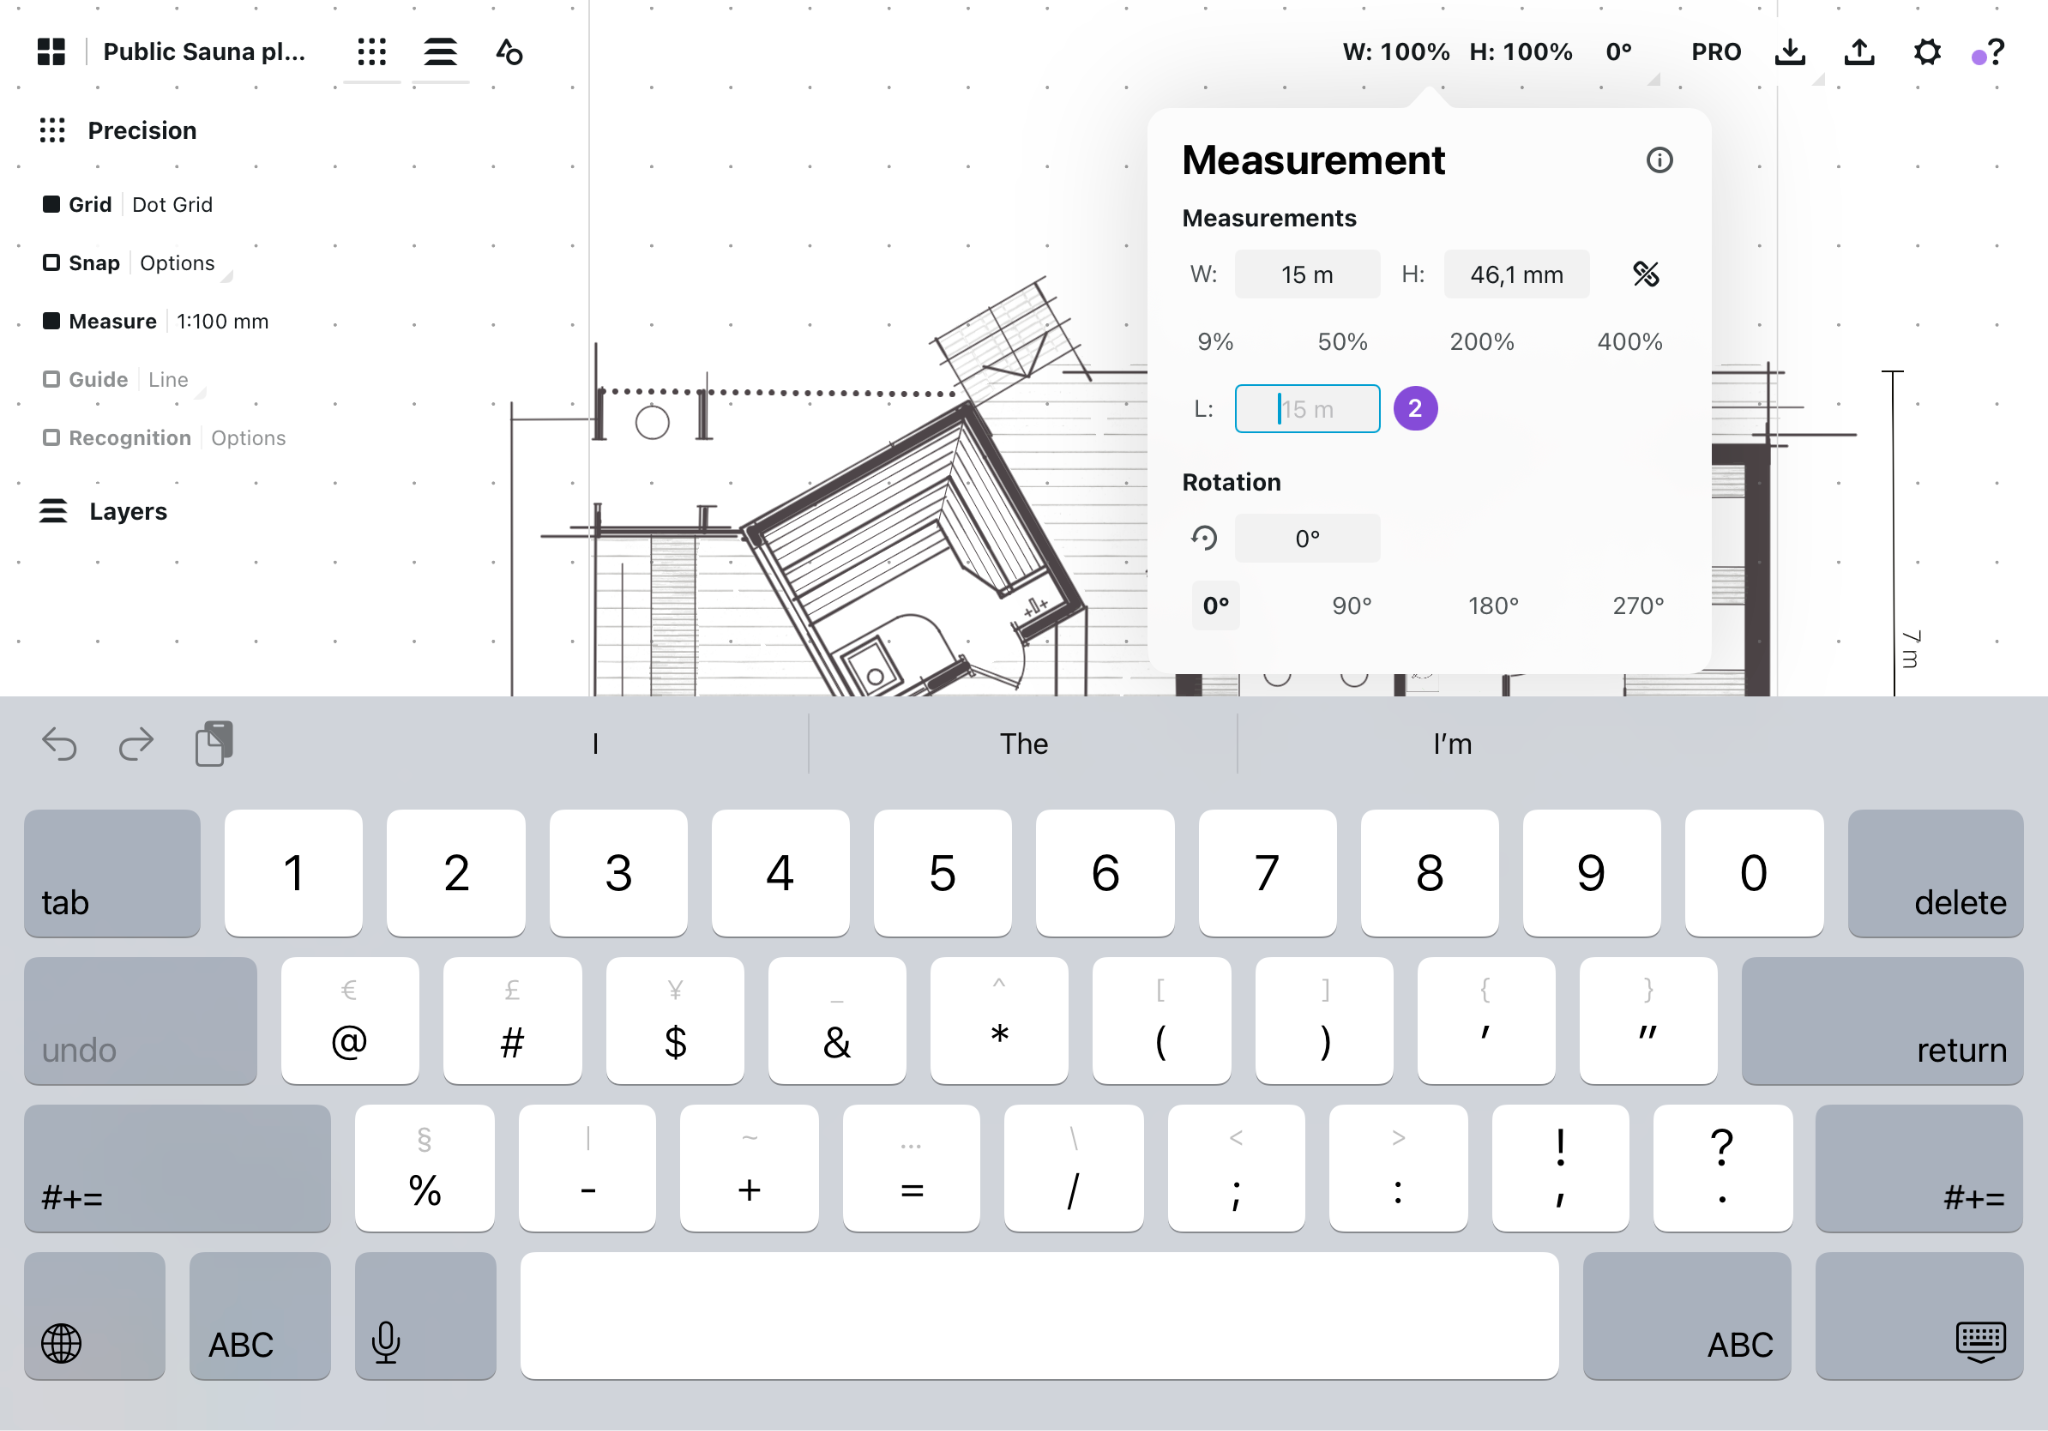
Task: Click the L length input field
Action: click(x=1307, y=409)
